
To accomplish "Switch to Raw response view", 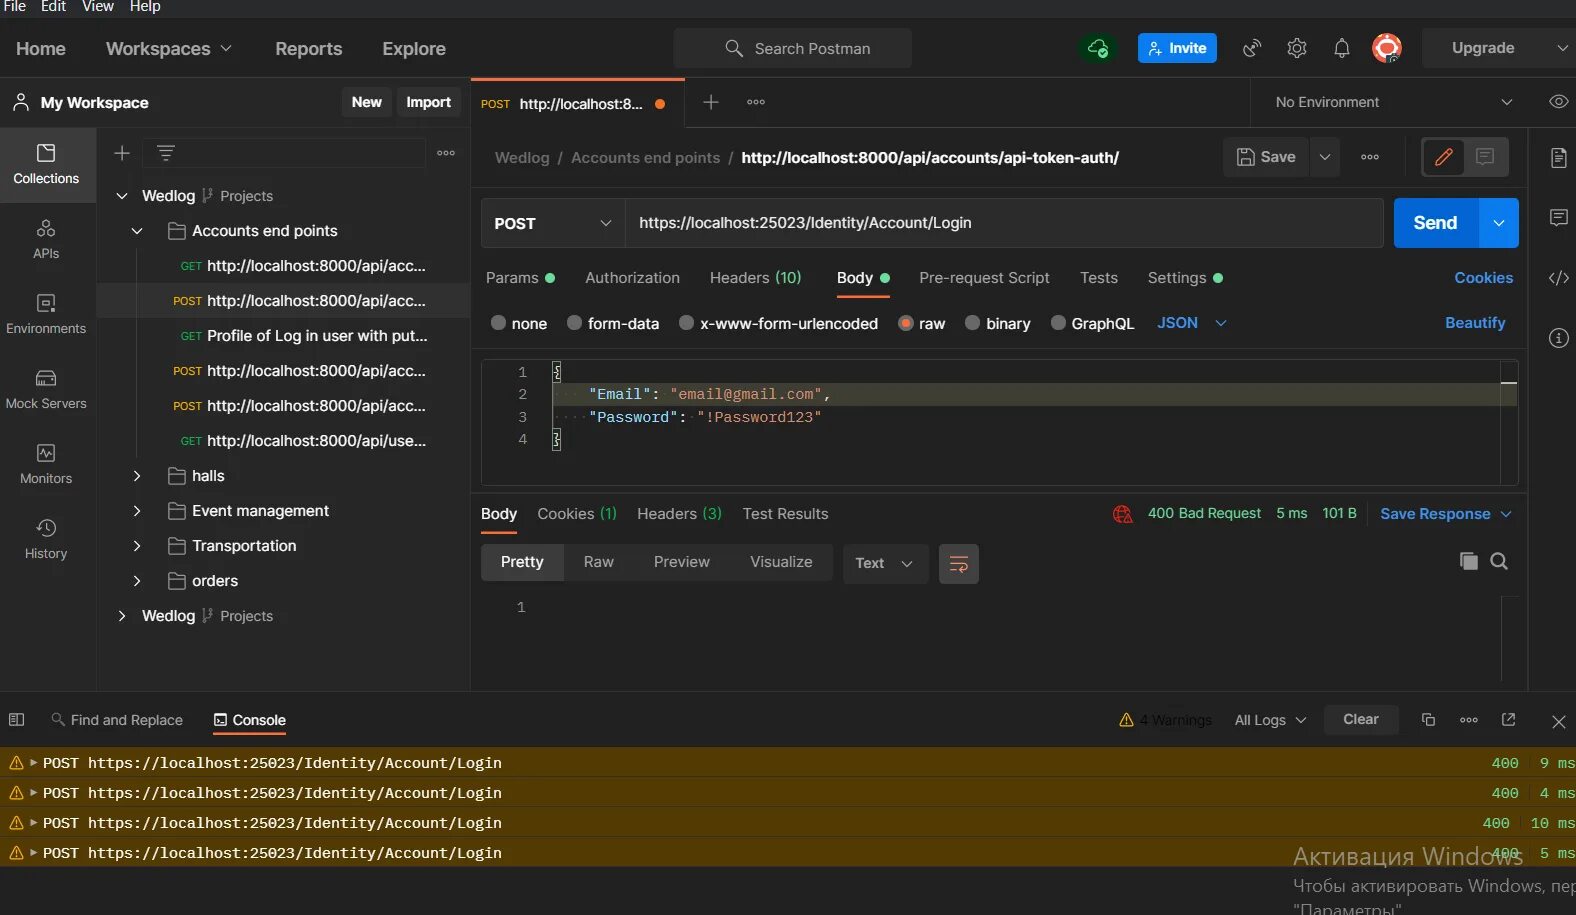I will coord(598,562).
